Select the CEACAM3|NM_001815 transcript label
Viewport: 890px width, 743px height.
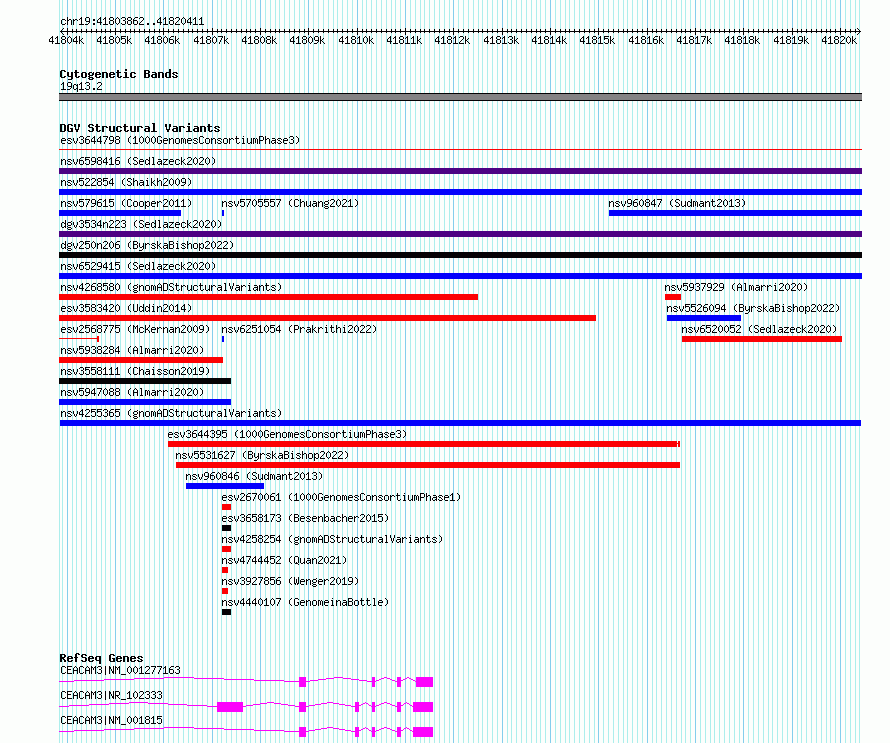click(x=111, y=720)
